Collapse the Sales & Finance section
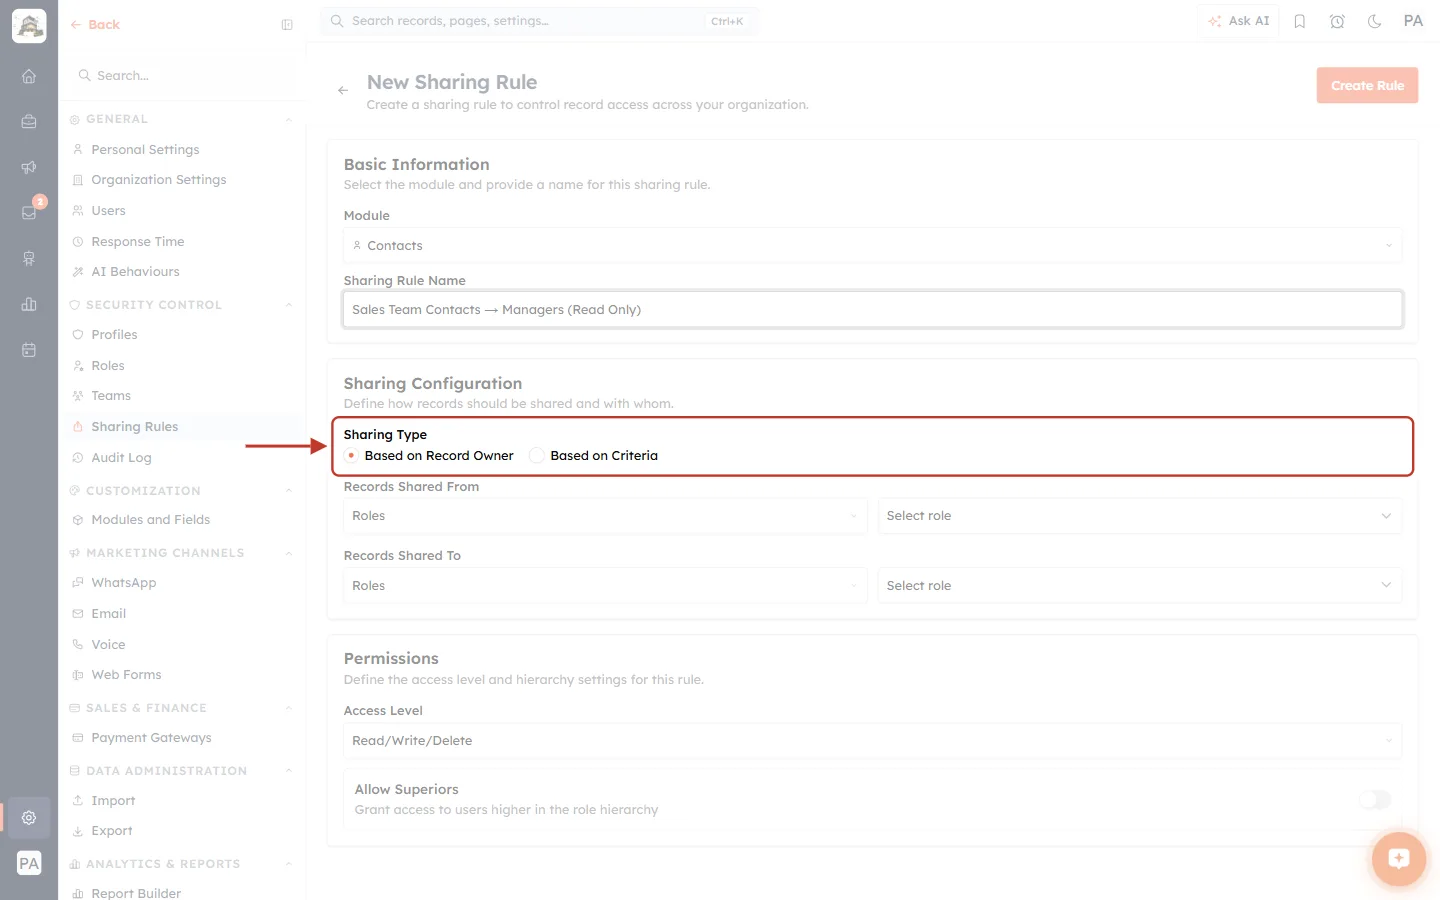 pos(289,708)
